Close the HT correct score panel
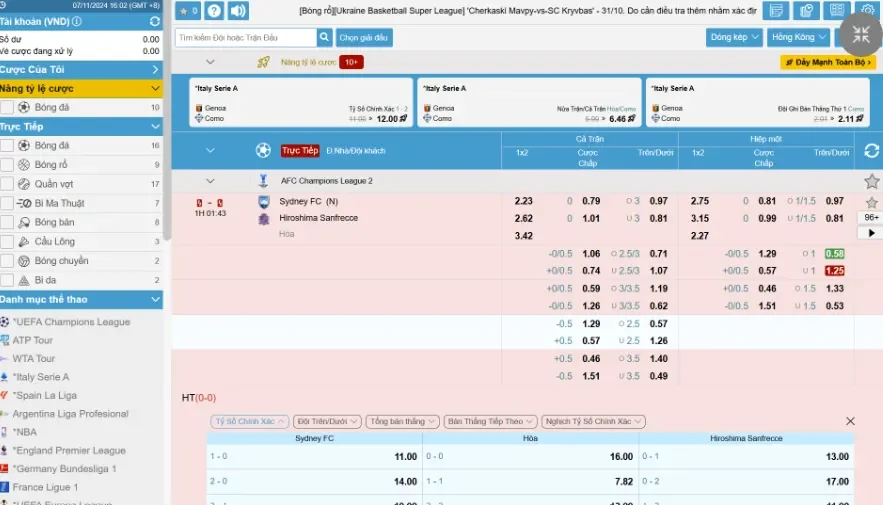This screenshot has height=505, width=883. (851, 422)
